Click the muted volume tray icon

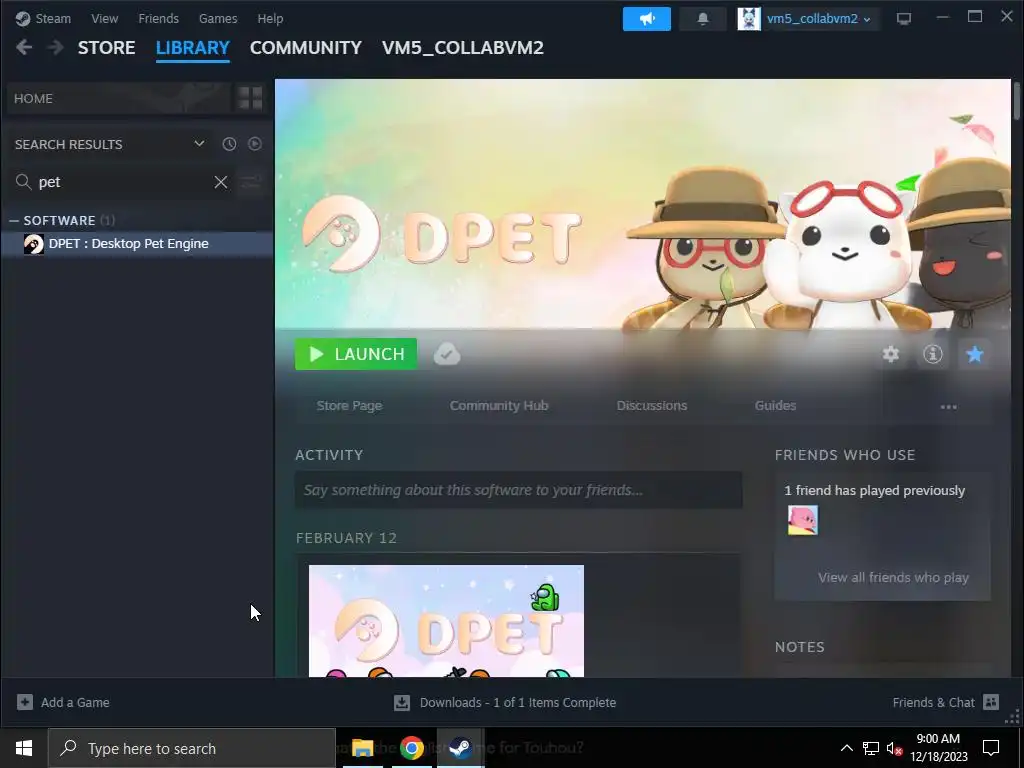click(895, 748)
